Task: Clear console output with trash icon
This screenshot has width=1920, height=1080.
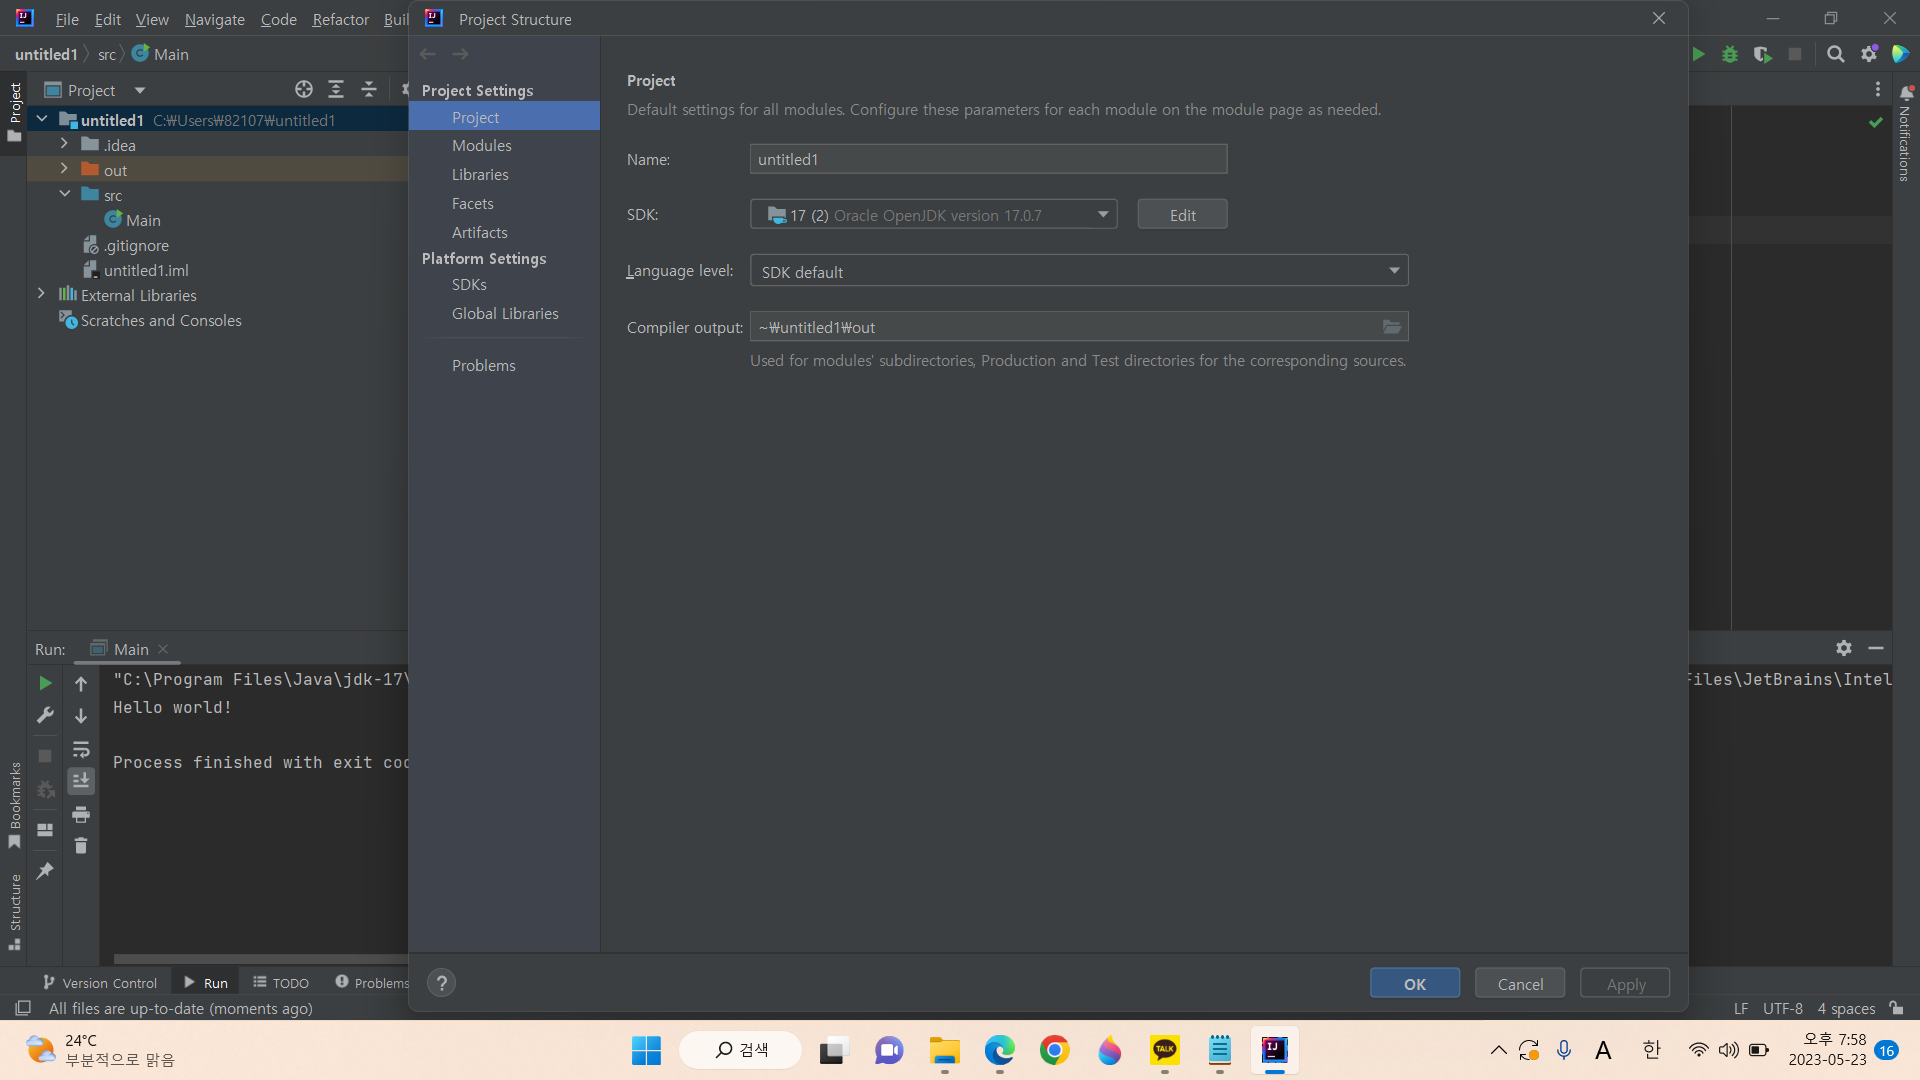Action: pyautogui.click(x=81, y=846)
